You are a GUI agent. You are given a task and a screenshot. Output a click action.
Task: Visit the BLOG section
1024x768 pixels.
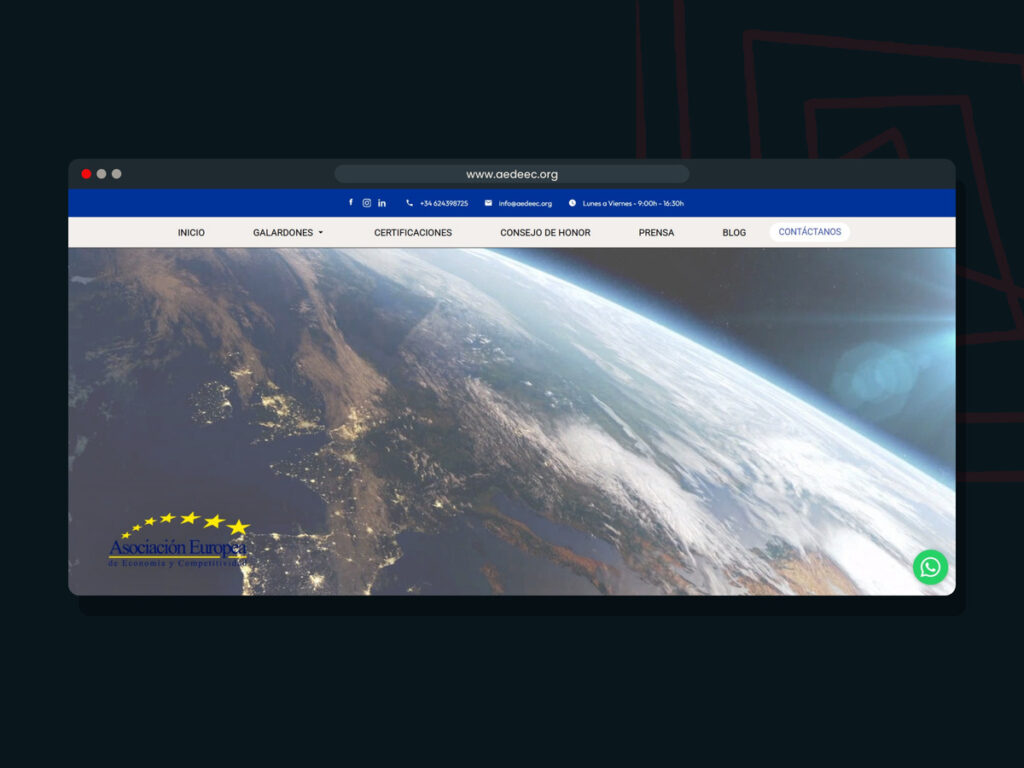(734, 232)
